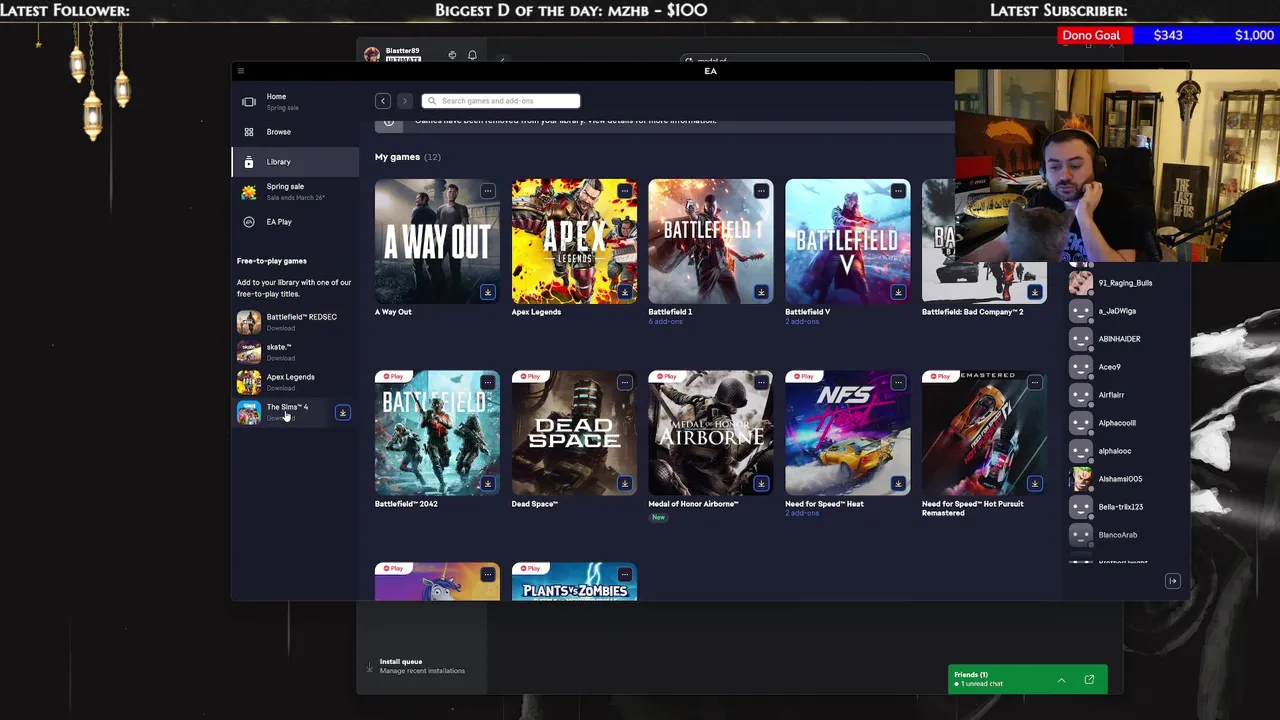This screenshot has height=720, width=1280.
Task: Pop out the Friends chat window
Action: coord(1089,680)
